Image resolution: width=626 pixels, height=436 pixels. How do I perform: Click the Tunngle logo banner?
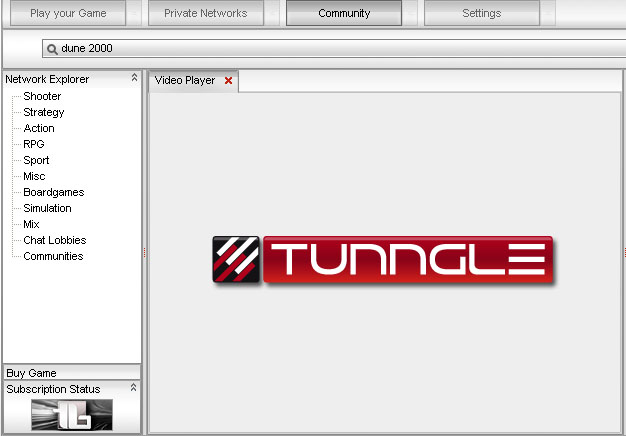coord(383,260)
